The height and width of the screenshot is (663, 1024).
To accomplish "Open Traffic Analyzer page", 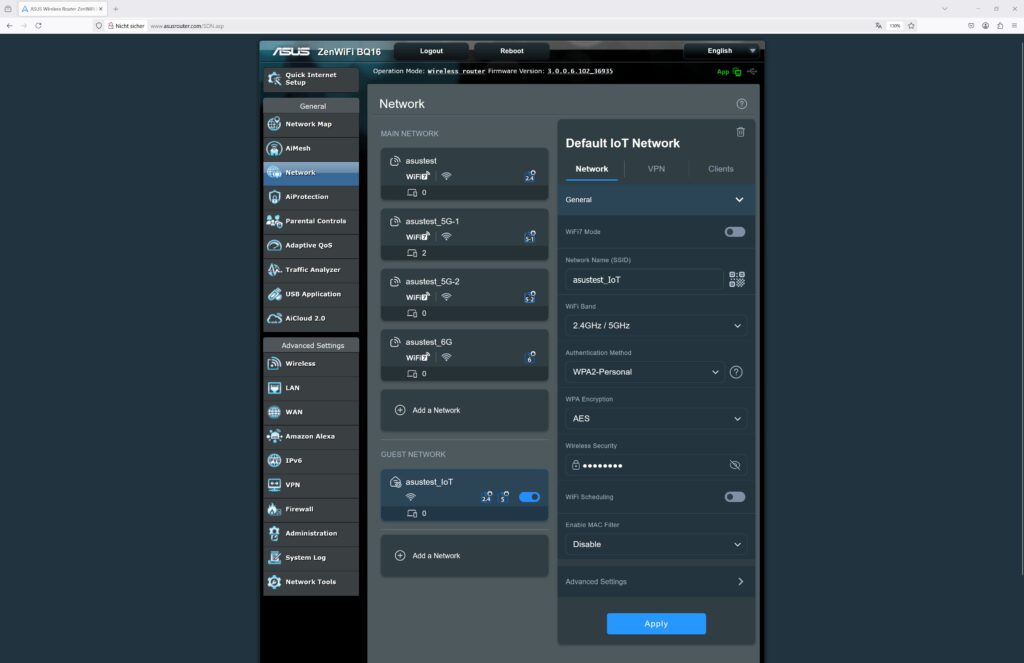I will (311, 270).
